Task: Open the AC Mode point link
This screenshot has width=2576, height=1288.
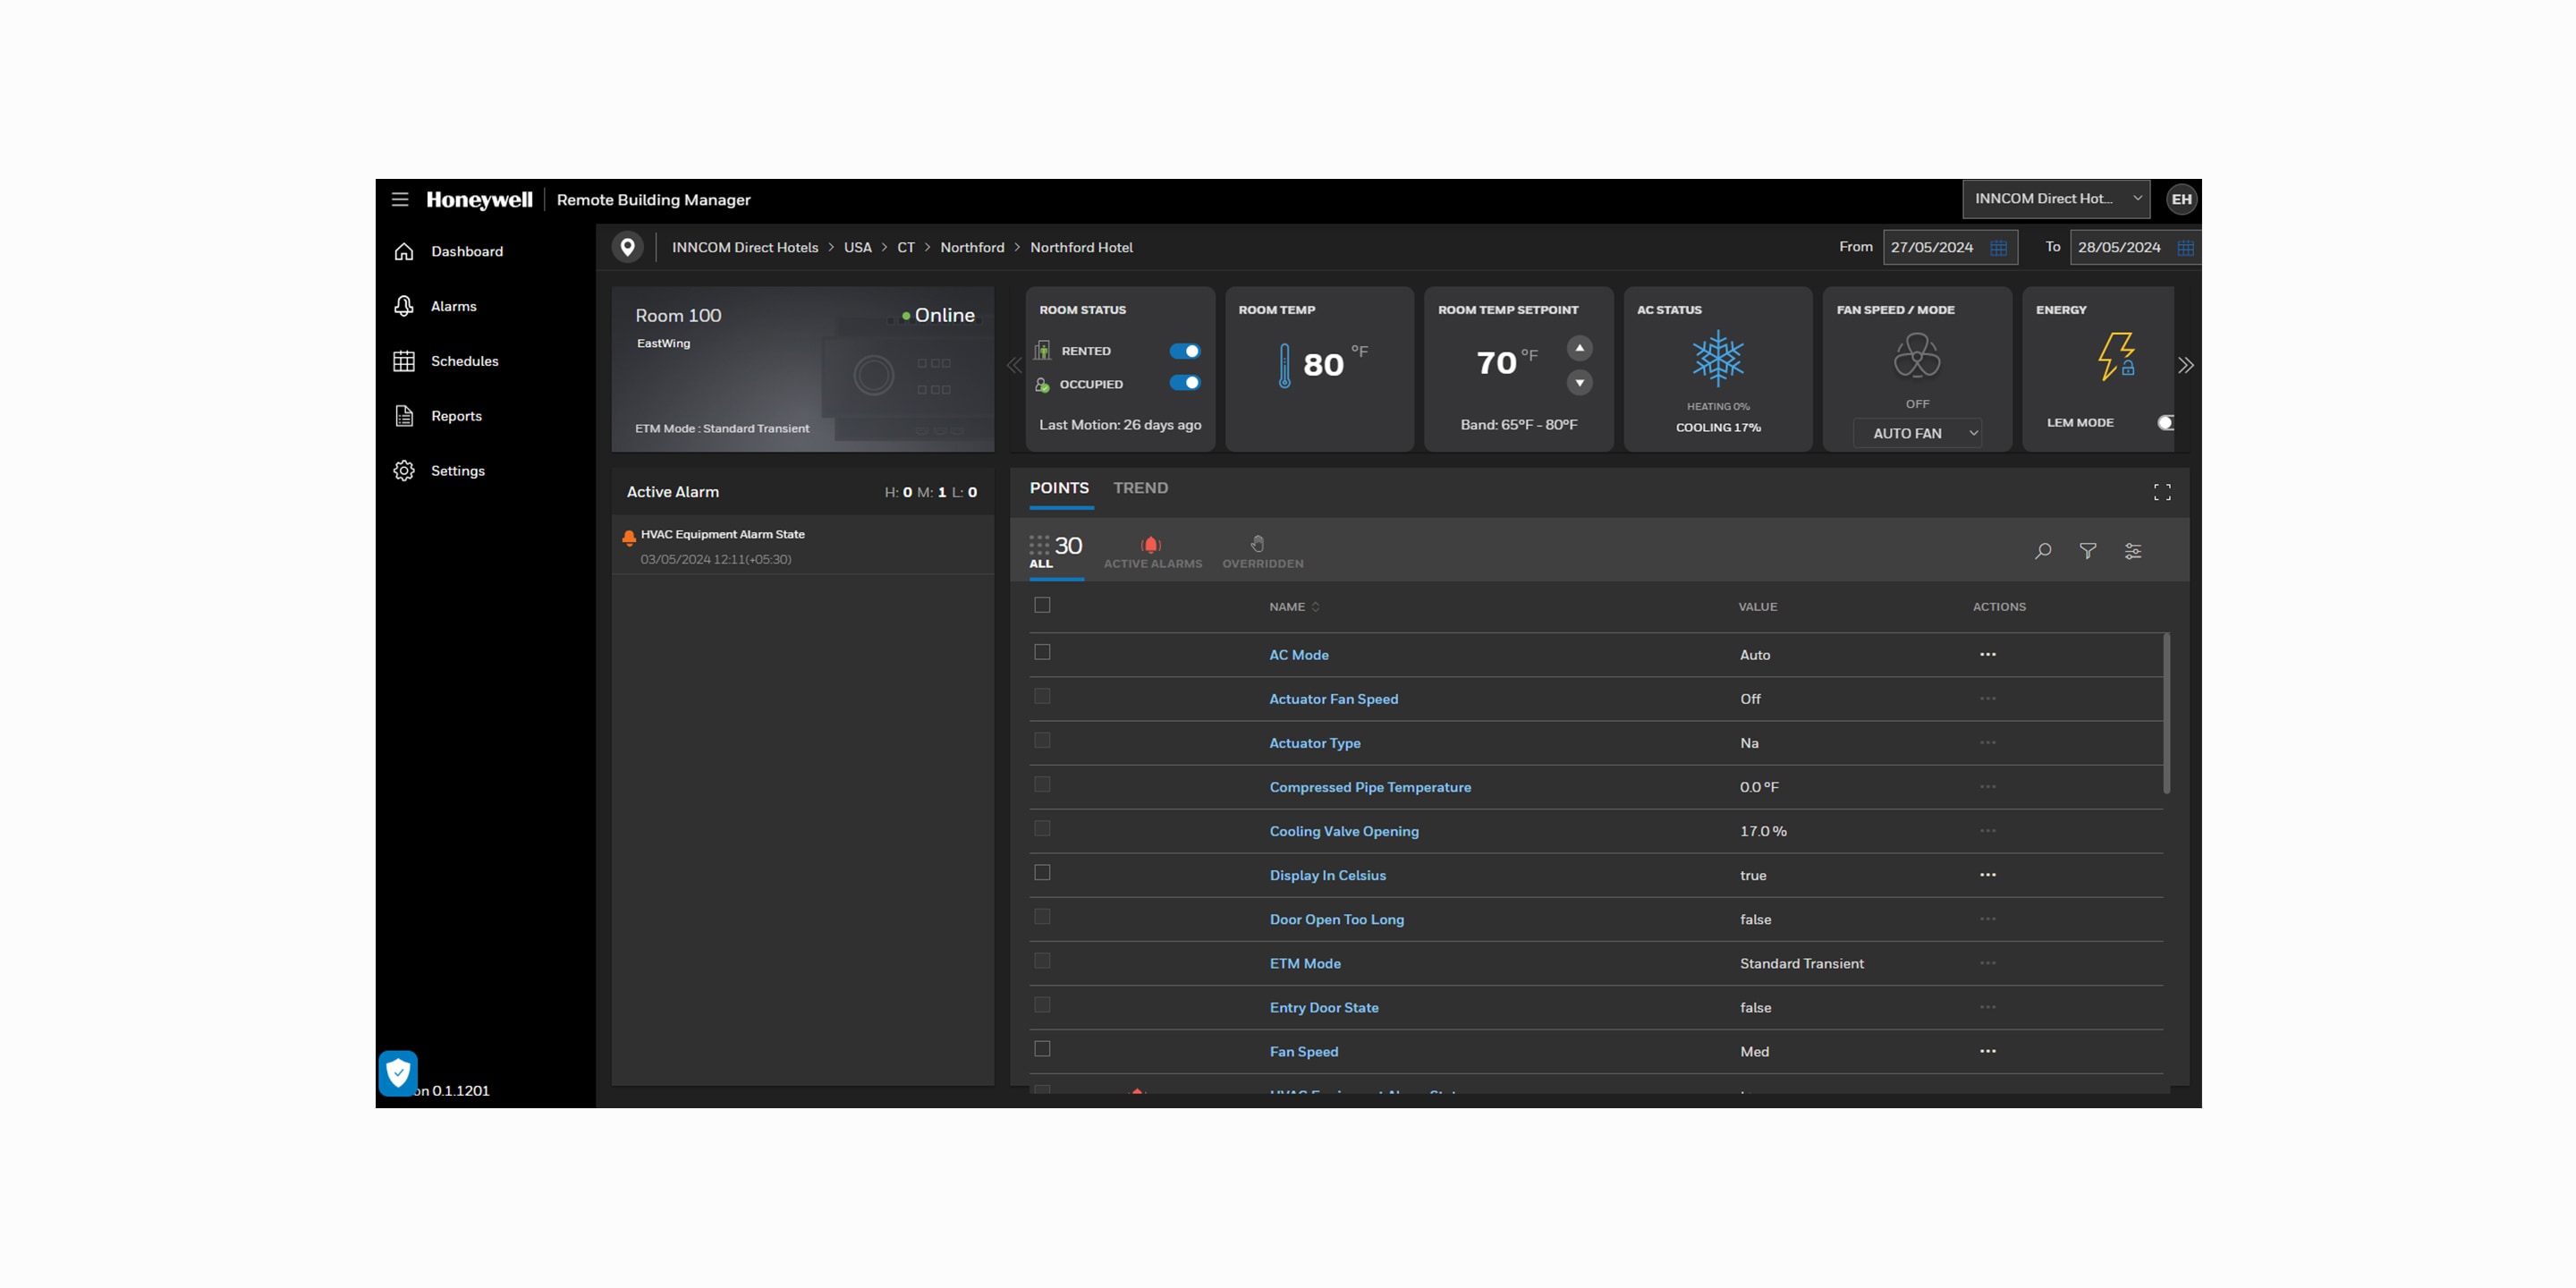Action: click(1299, 655)
